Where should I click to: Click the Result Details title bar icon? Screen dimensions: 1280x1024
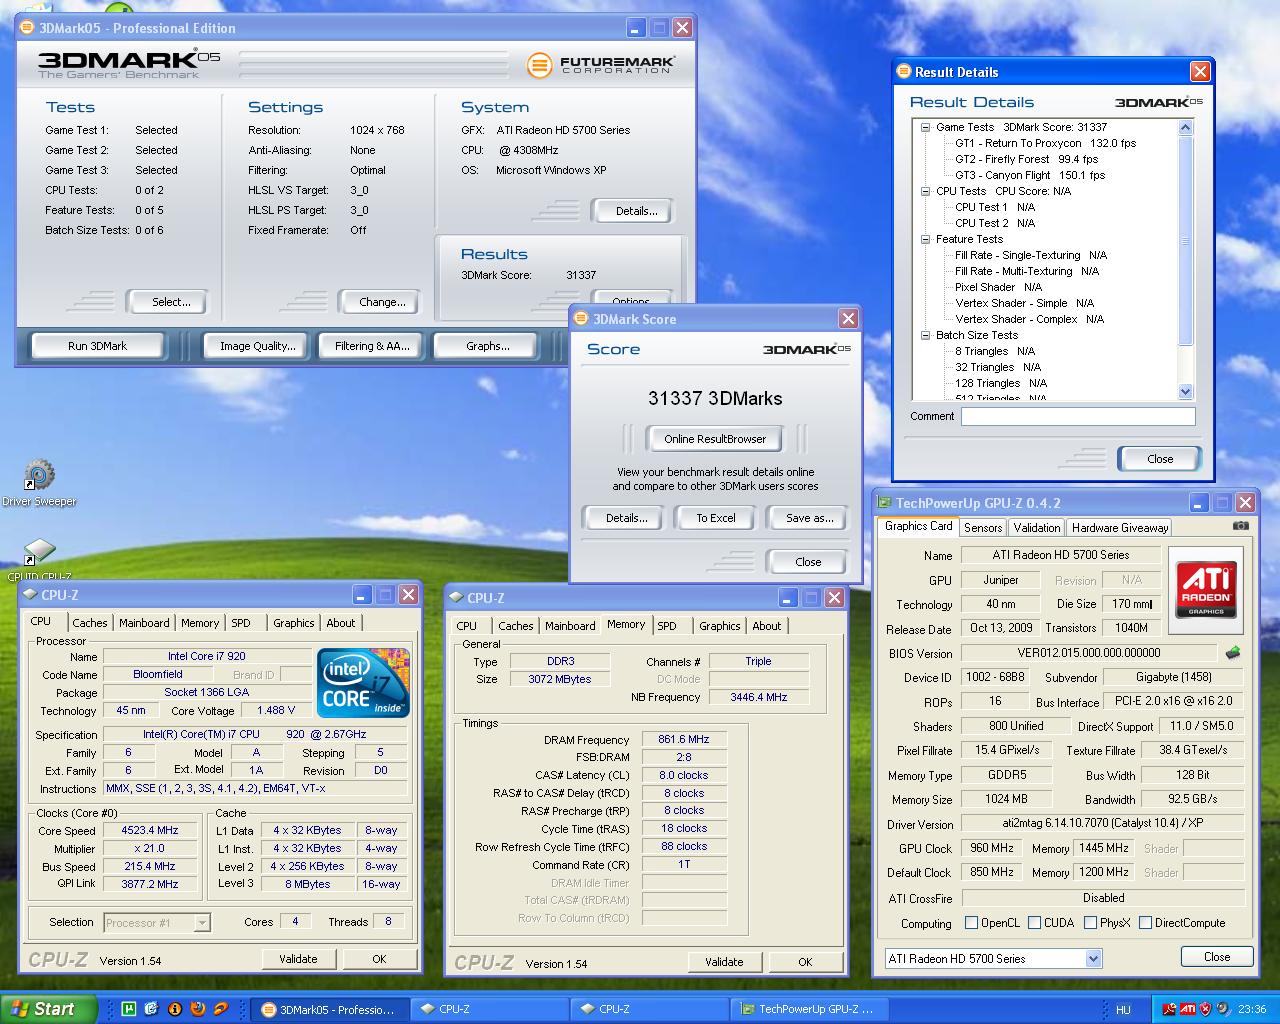904,71
